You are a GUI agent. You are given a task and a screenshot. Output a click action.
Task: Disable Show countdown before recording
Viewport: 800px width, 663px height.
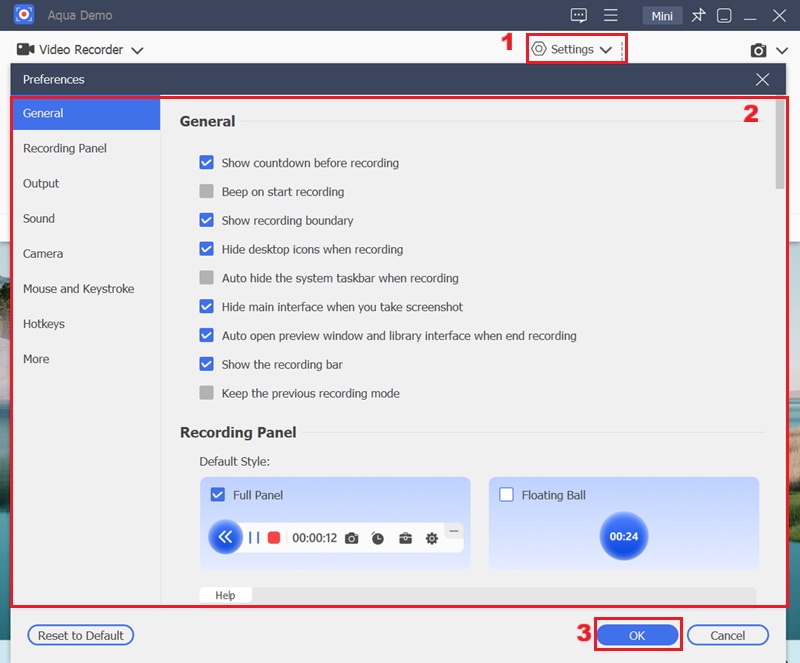tap(207, 163)
